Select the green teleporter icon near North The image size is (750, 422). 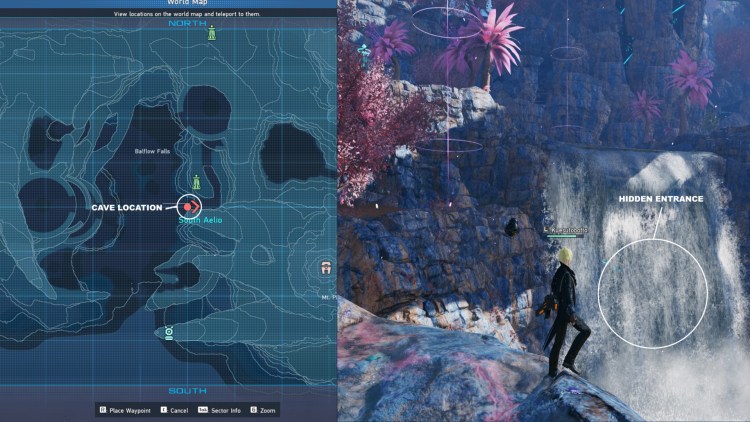click(x=211, y=33)
